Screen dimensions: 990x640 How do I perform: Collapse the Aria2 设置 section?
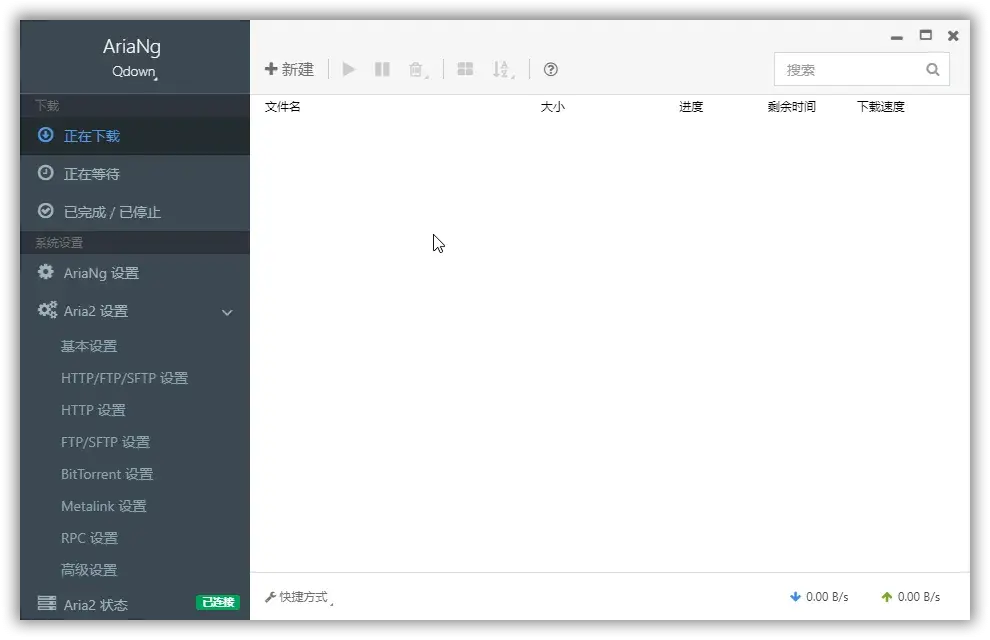(x=135, y=311)
